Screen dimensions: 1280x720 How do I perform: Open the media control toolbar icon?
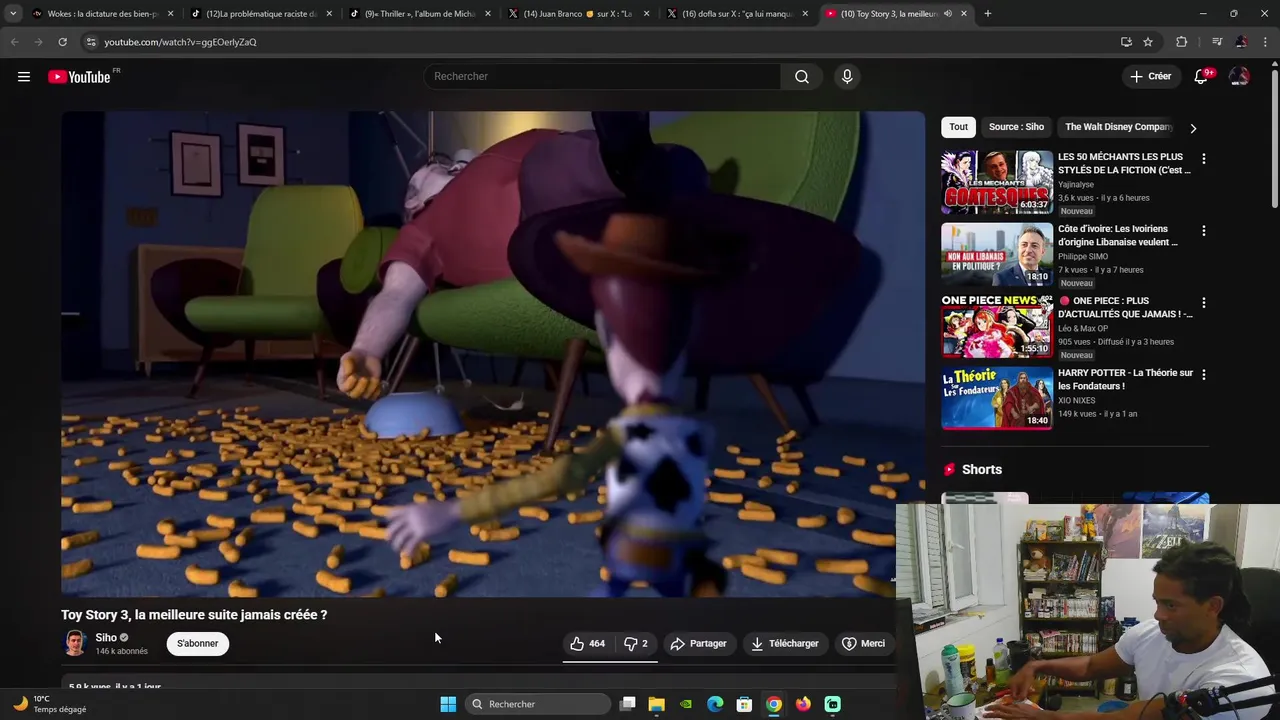[x=1217, y=42]
